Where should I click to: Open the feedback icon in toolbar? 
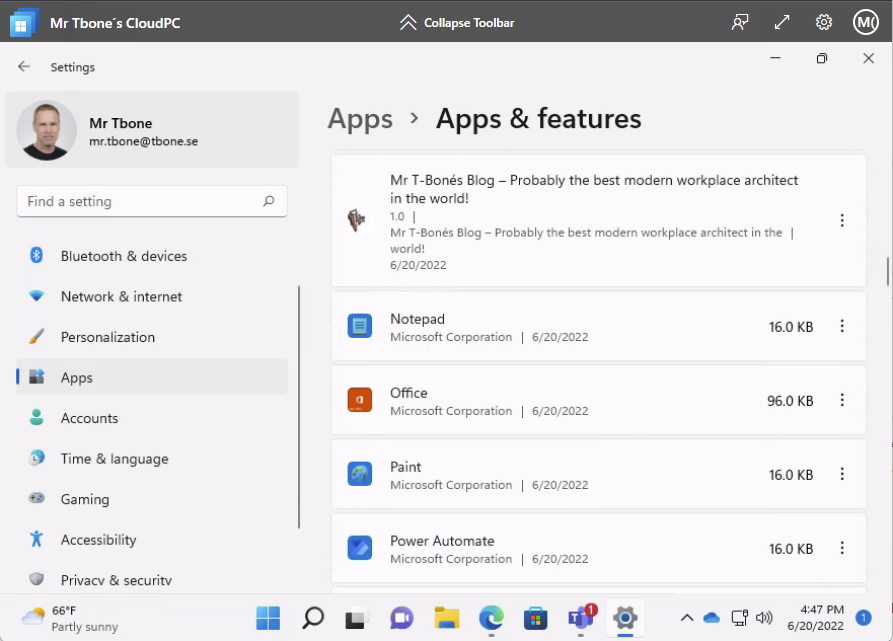click(x=740, y=23)
